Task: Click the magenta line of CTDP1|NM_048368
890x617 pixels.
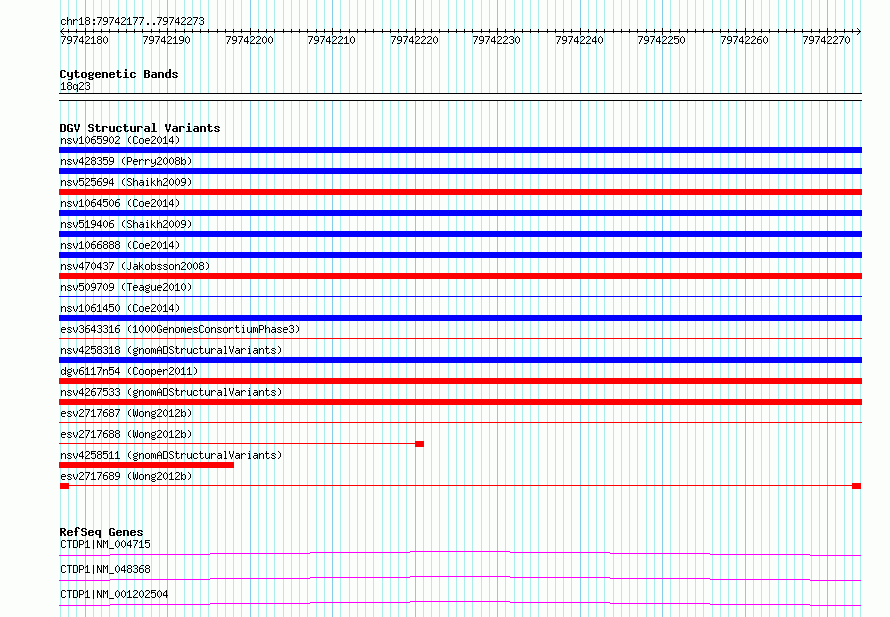Action: coord(460,578)
